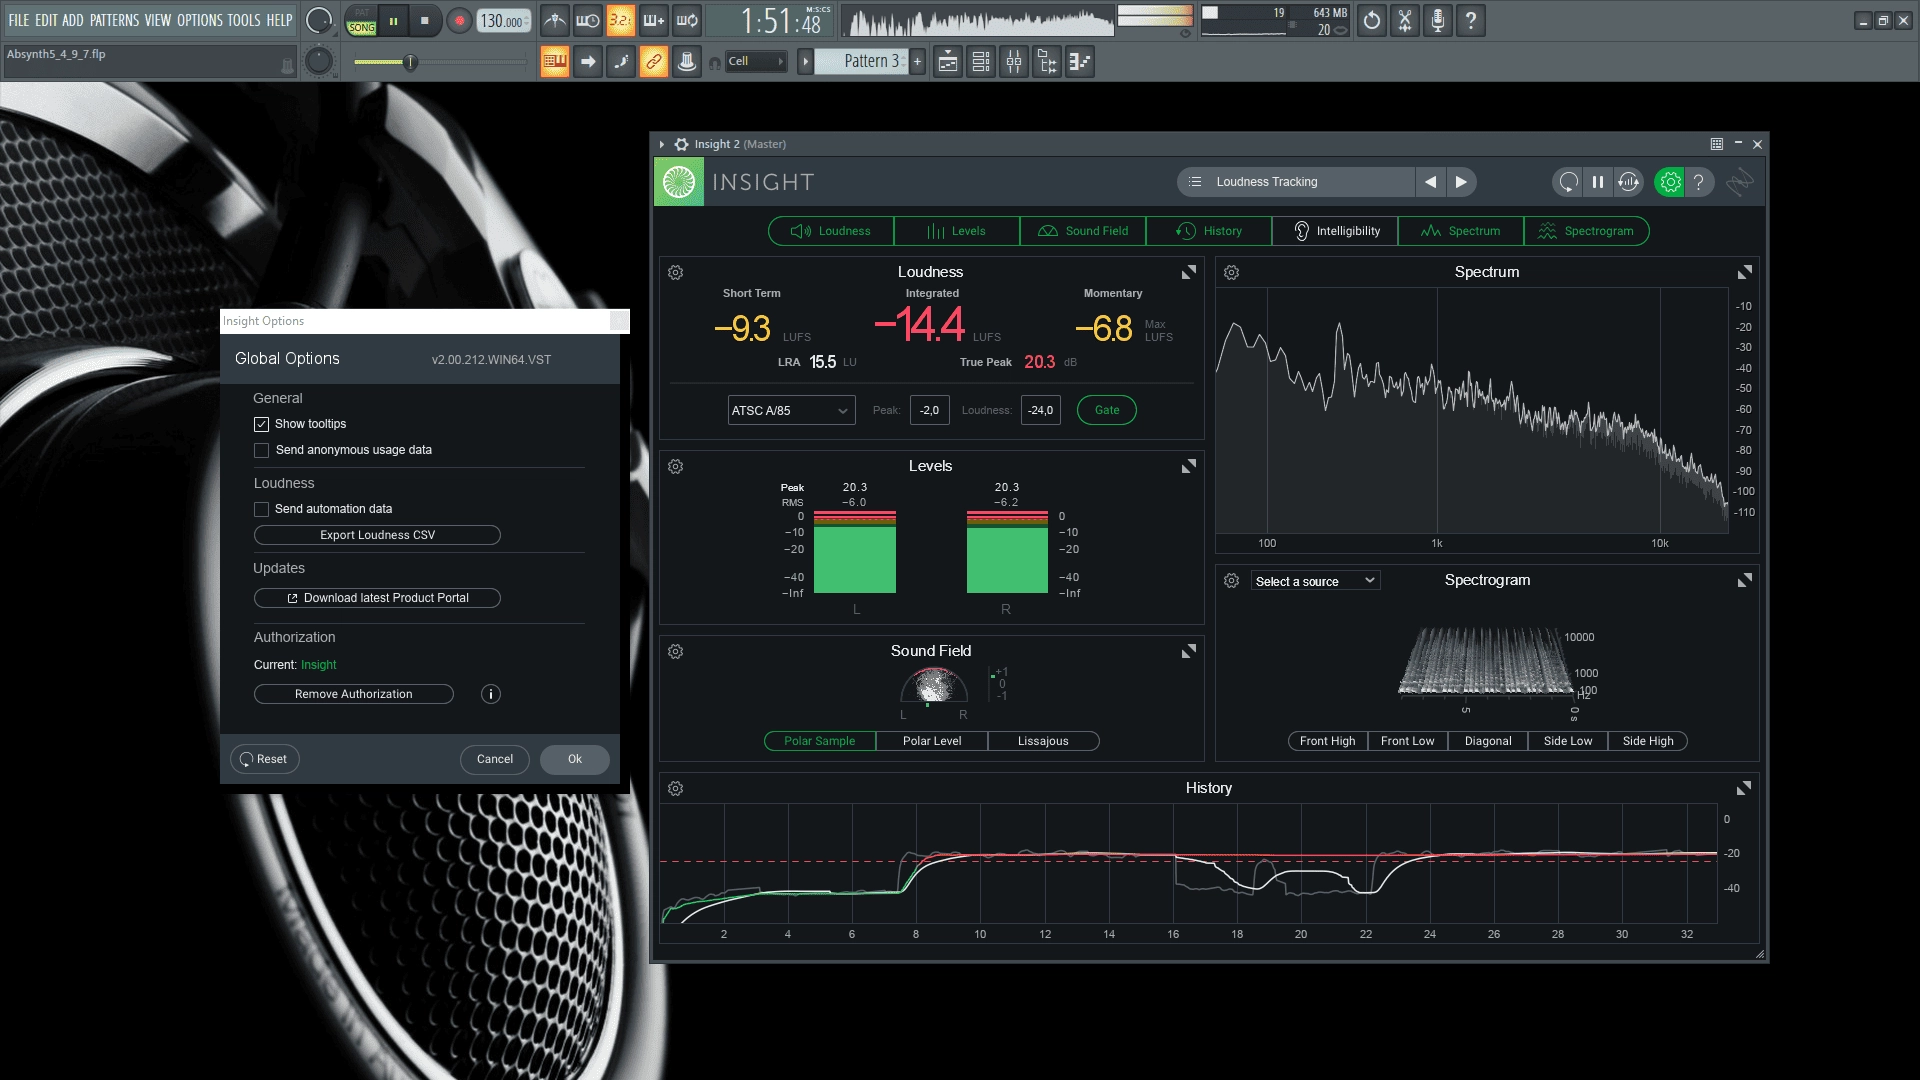Screen dimensions: 1920x1080
Task: Toggle multilink to controllers icon
Action: pos(687,62)
